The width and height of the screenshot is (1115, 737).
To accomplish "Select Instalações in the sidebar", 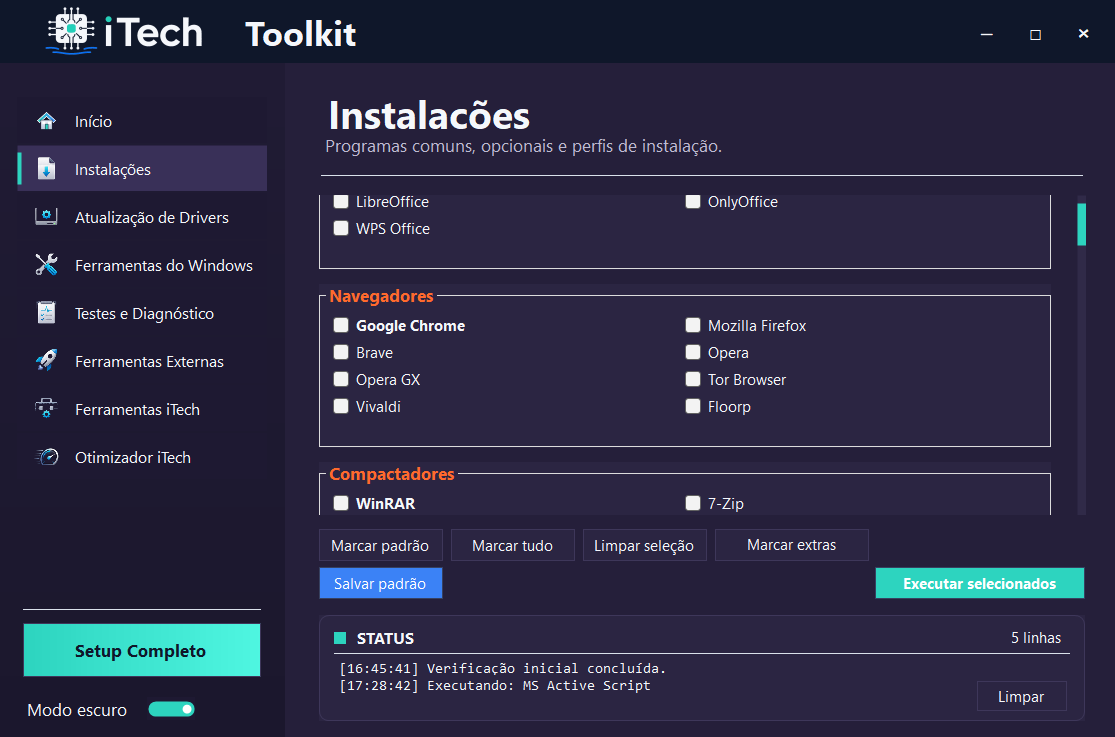I will click(x=142, y=169).
